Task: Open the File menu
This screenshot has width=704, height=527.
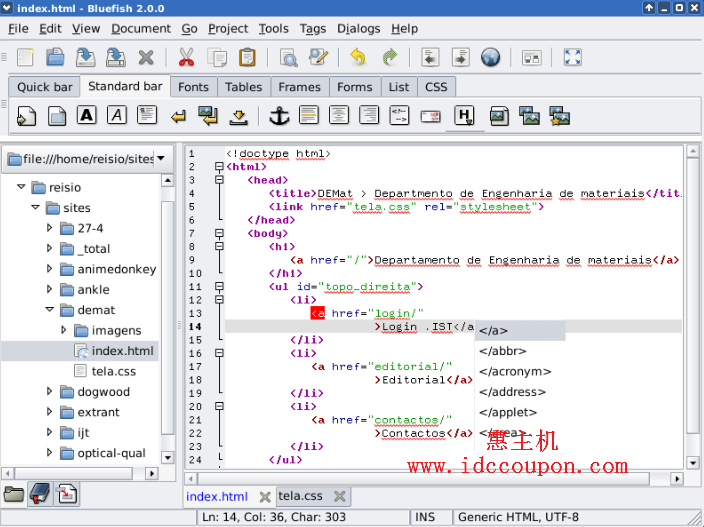Action: click(x=18, y=29)
